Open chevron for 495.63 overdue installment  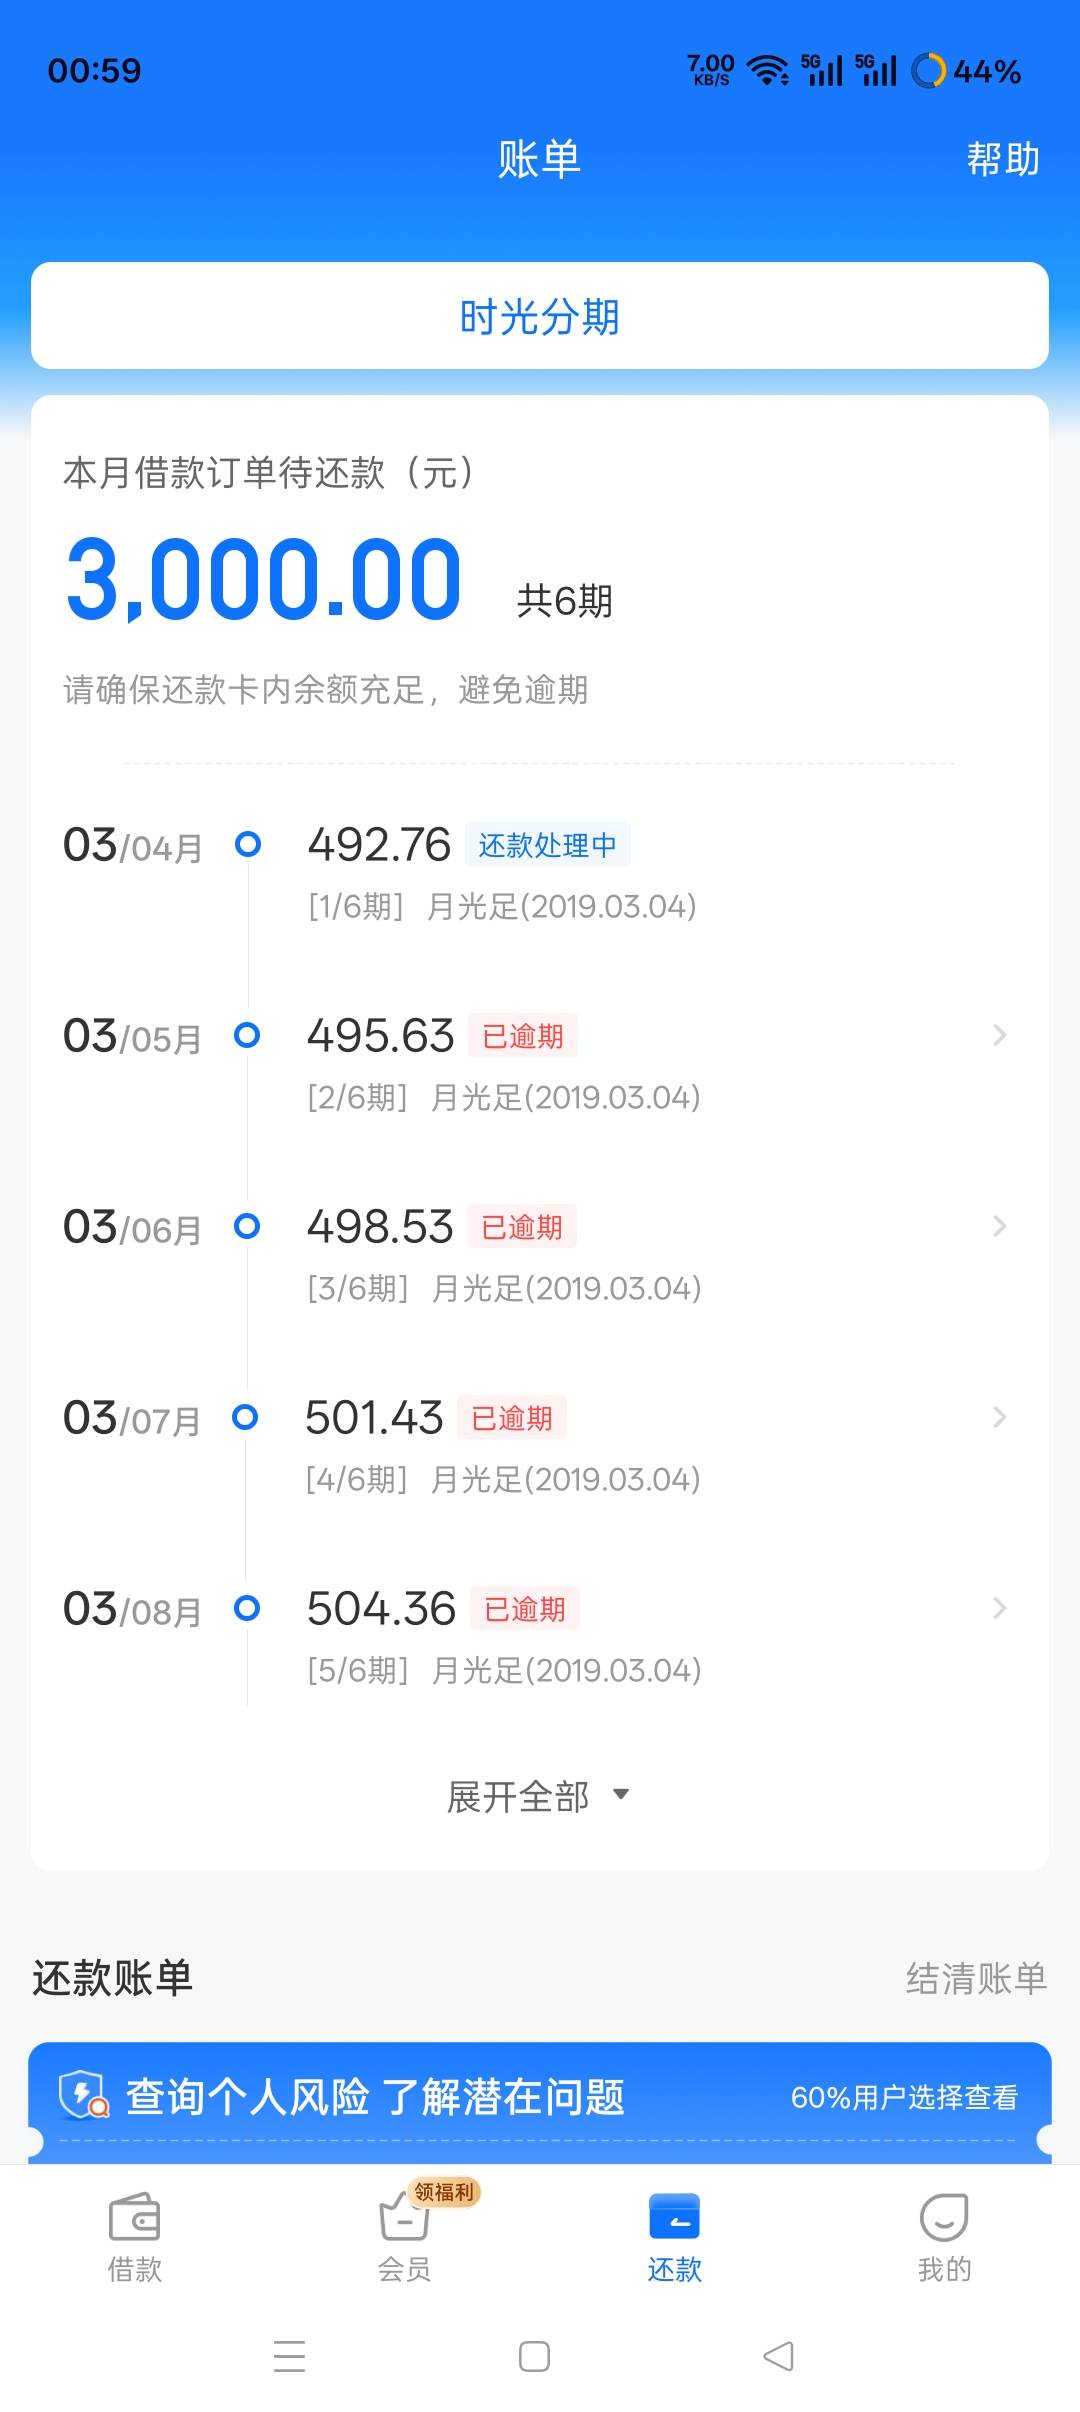click(999, 1035)
